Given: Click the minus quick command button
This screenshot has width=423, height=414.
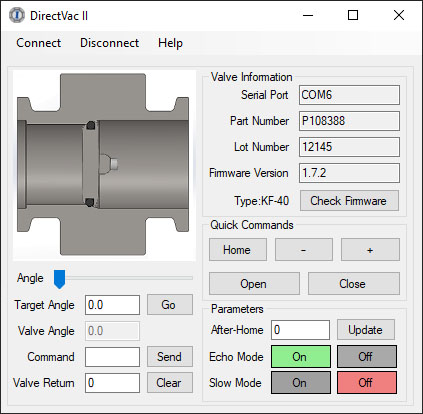Looking at the screenshot, I should pos(304,250).
